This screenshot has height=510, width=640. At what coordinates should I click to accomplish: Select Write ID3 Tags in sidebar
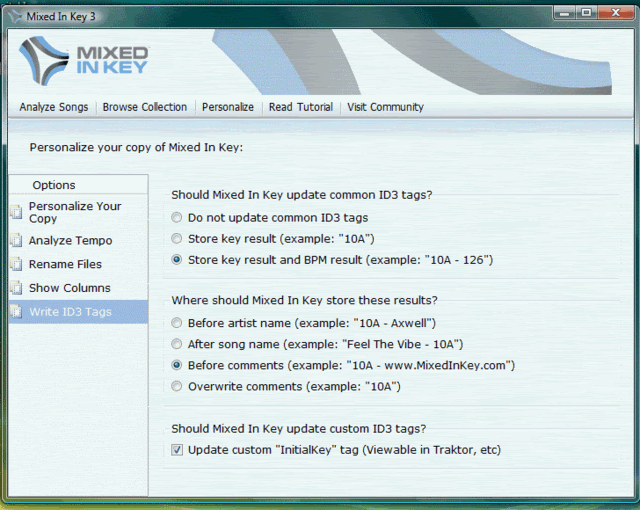78,312
